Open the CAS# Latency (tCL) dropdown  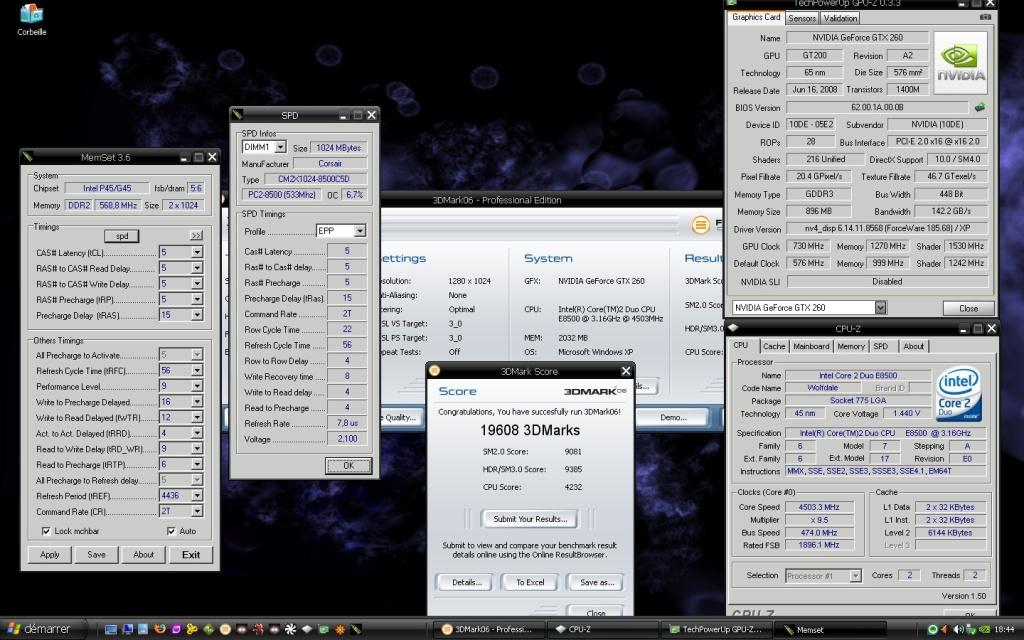(197, 252)
